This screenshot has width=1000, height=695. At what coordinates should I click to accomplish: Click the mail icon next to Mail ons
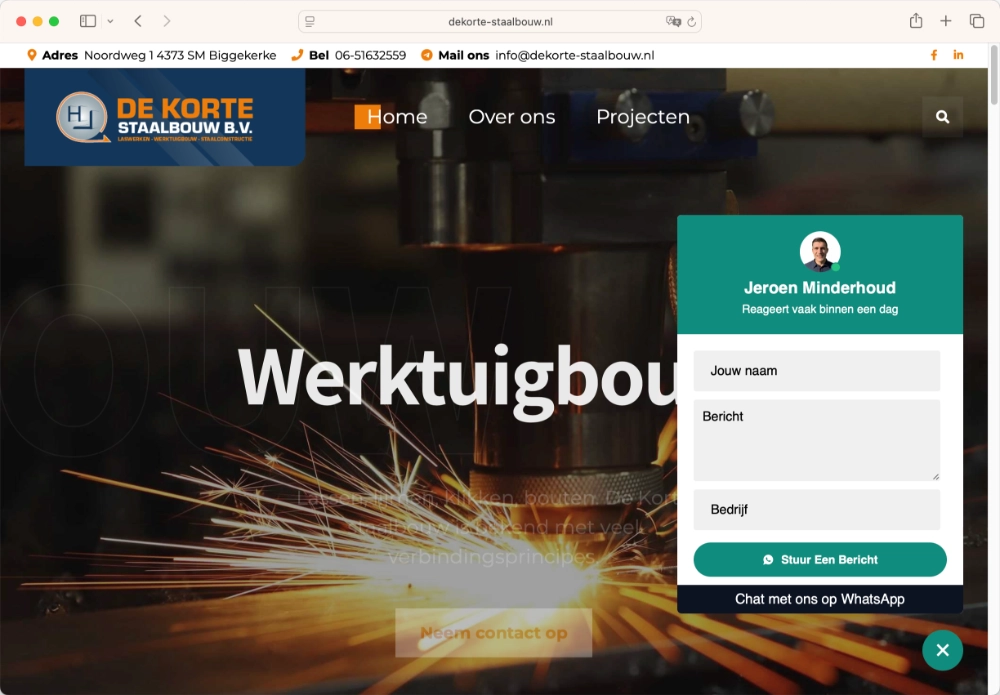(x=425, y=55)
